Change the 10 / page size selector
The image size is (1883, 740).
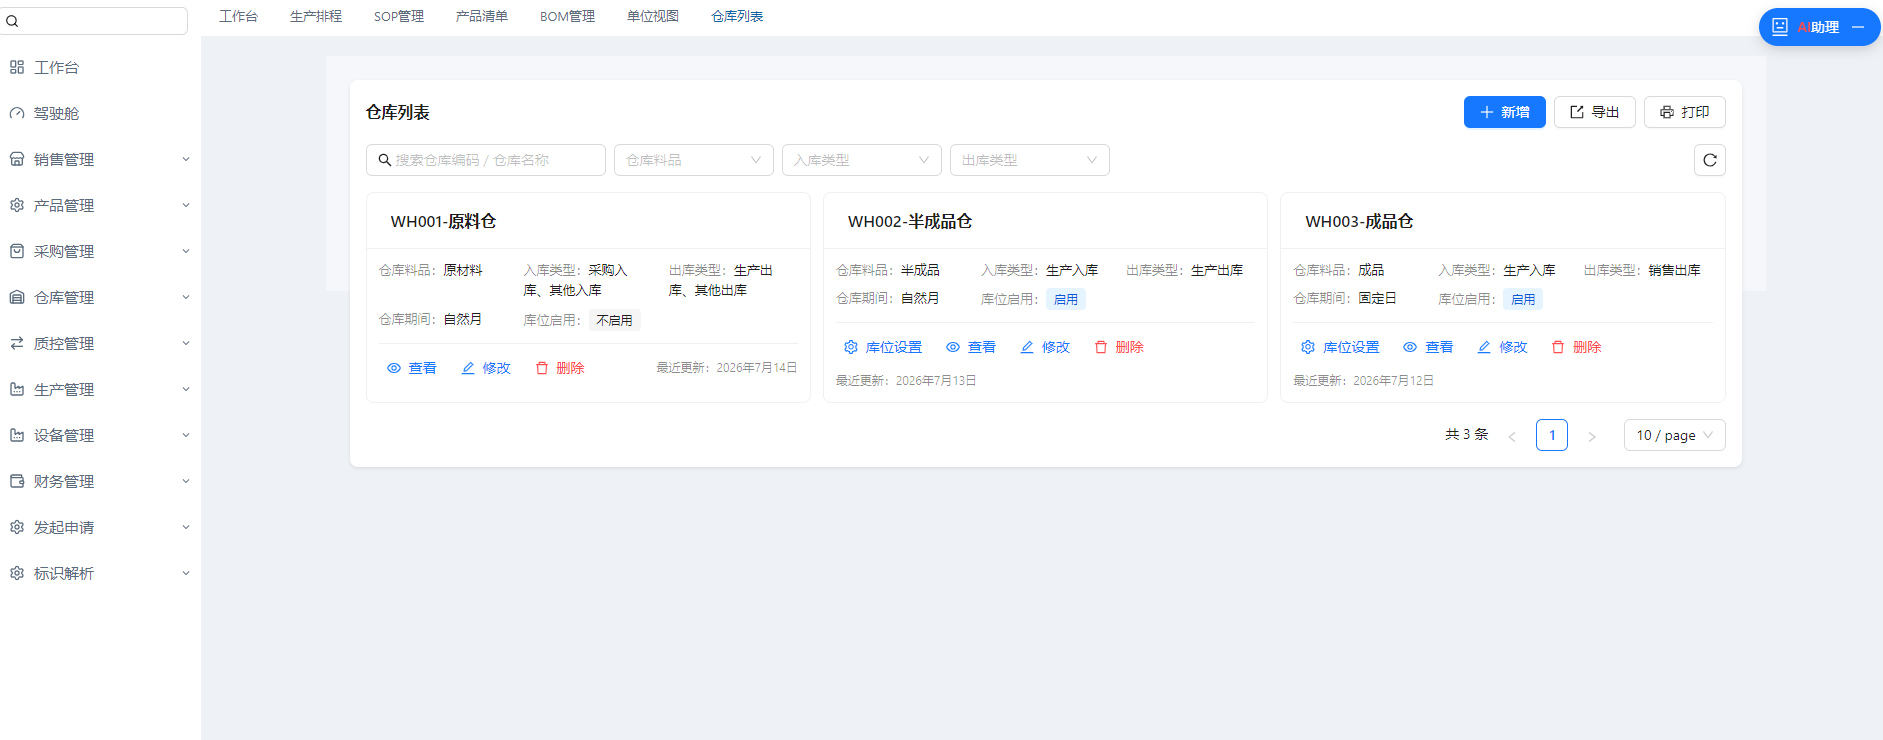(1675, 435)
